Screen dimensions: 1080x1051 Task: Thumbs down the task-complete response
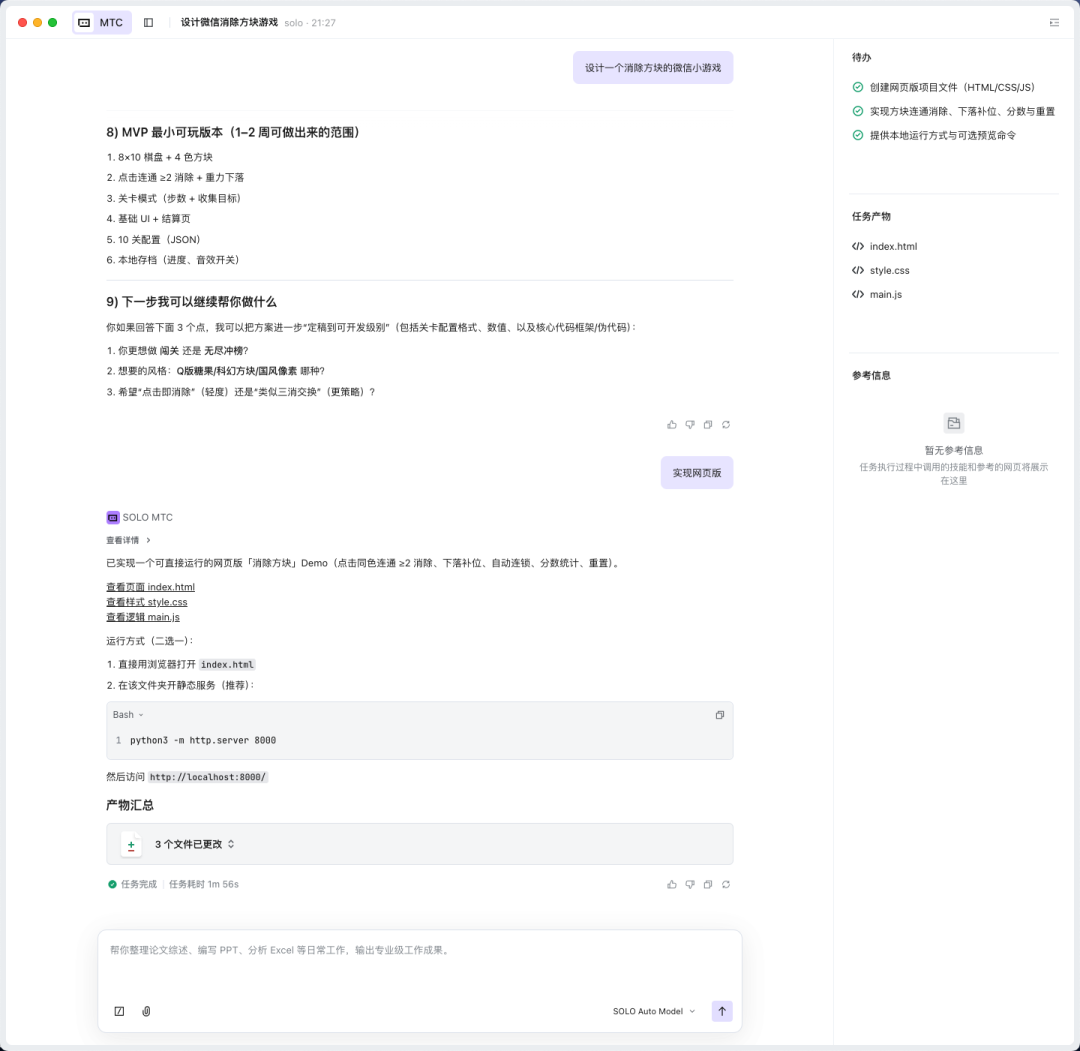(689, 884)
